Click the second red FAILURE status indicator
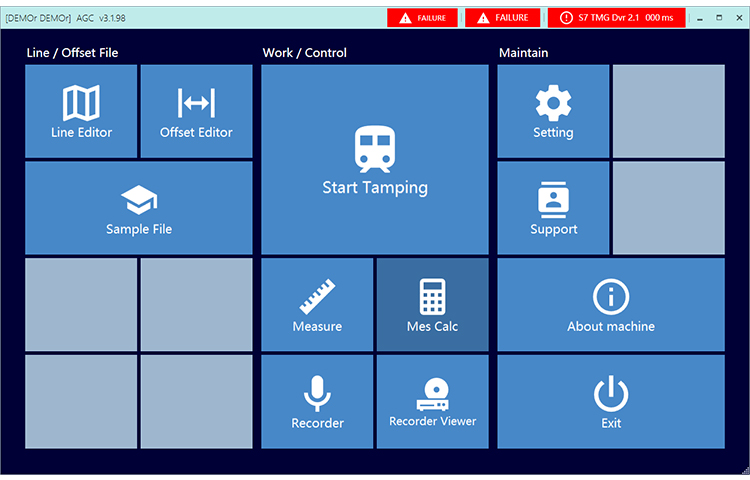Screen dimensions: 750x480 [503, 18]
